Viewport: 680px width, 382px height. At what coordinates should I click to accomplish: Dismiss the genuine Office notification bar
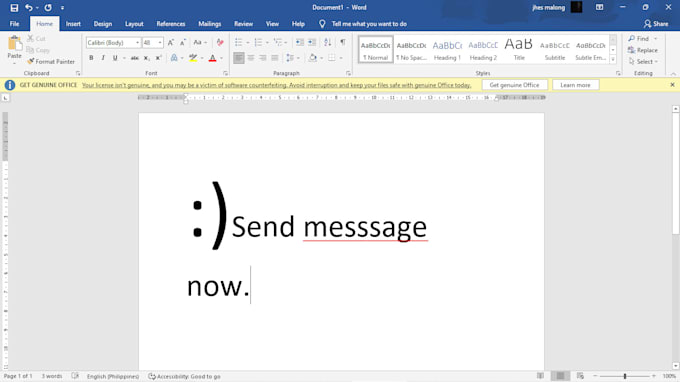coord(672,85)
